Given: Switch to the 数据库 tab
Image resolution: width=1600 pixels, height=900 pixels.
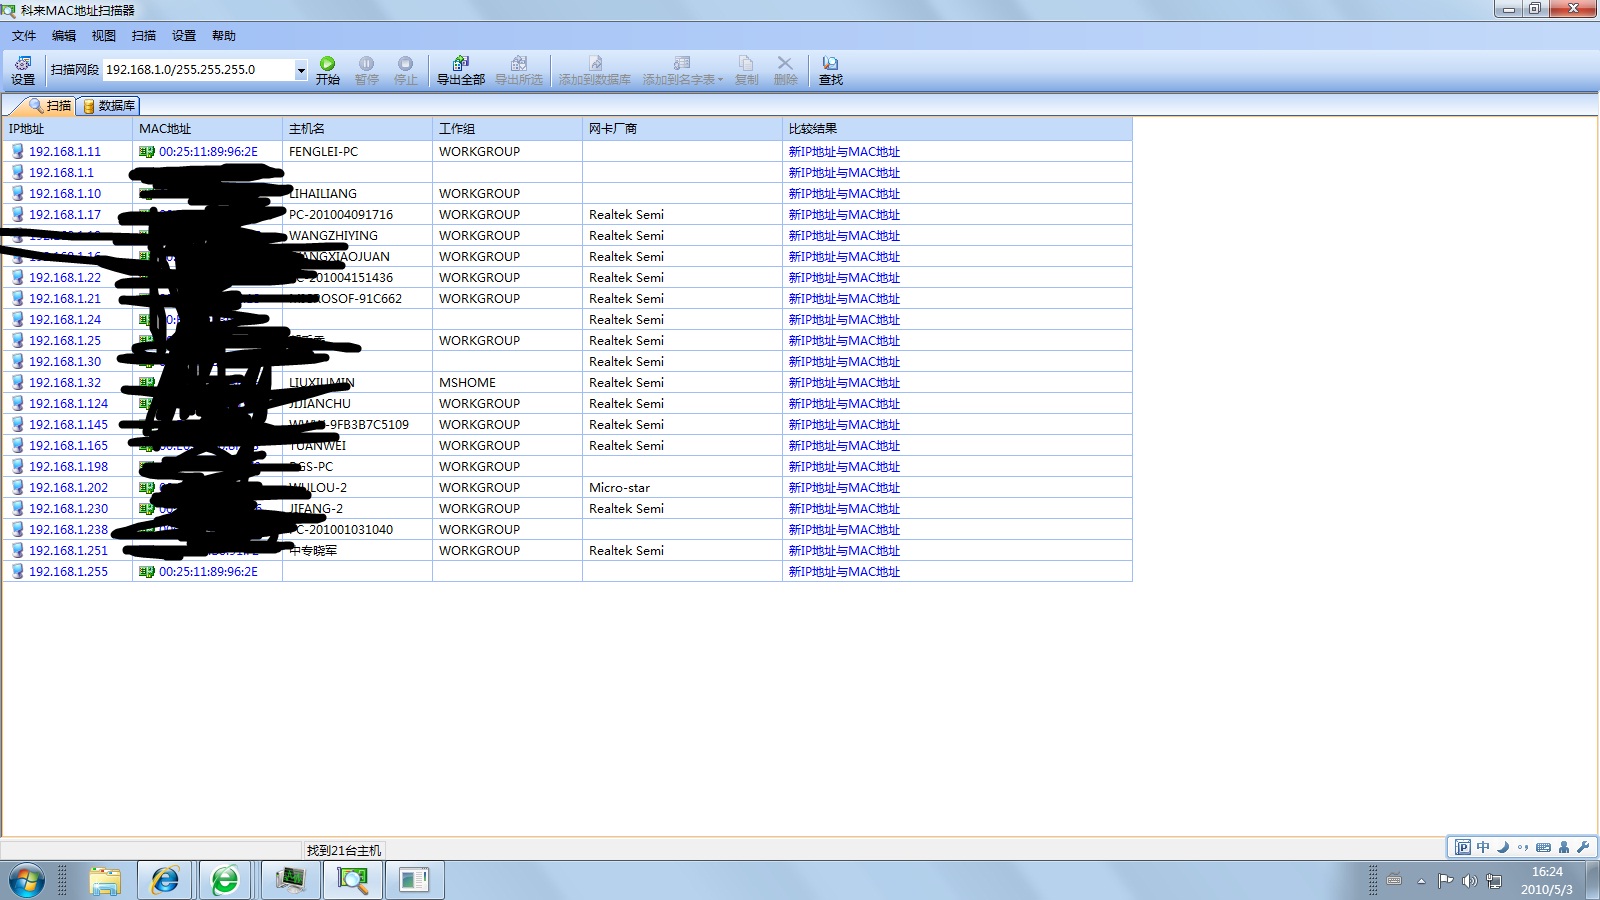Looking at the screenshot, I should pos(109,106).
